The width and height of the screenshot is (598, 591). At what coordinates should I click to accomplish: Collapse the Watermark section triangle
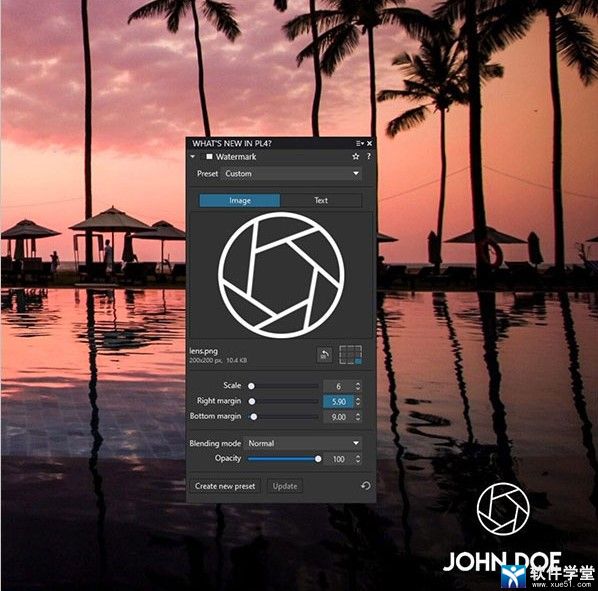pyautogui.click(x=193, y=156)
